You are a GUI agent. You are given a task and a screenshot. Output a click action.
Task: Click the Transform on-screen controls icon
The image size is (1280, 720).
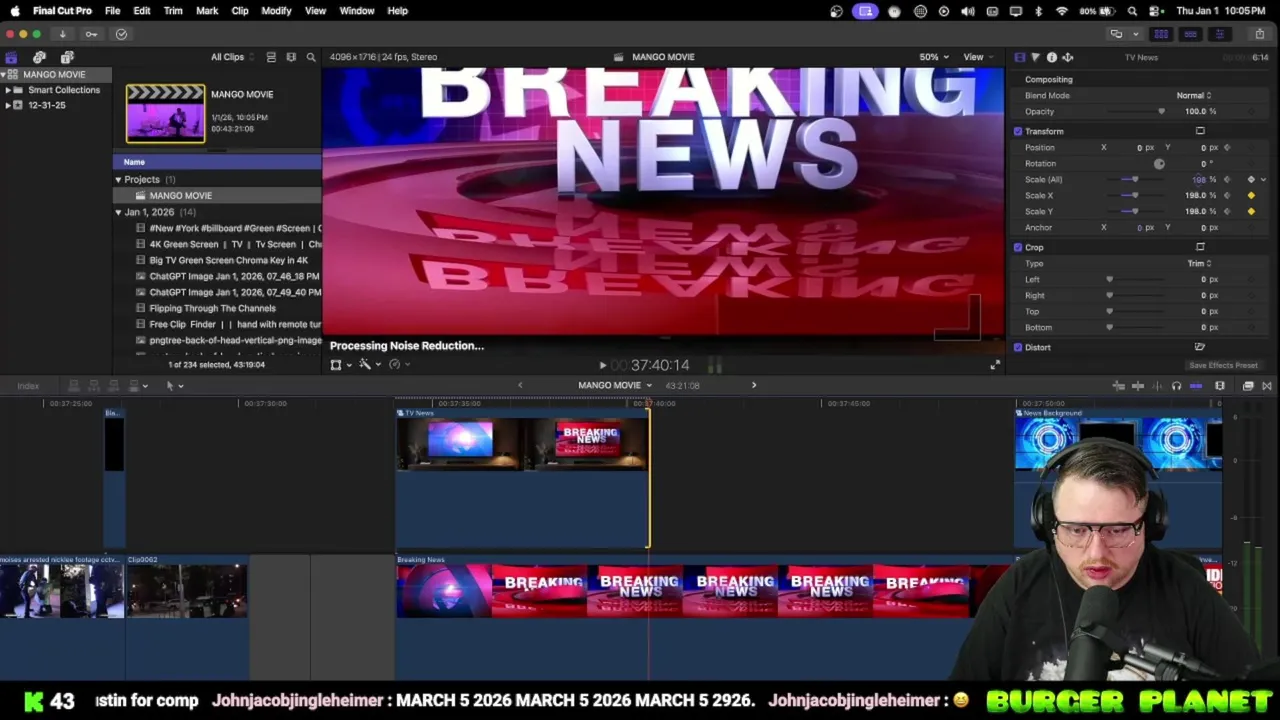click(1200, 131)
